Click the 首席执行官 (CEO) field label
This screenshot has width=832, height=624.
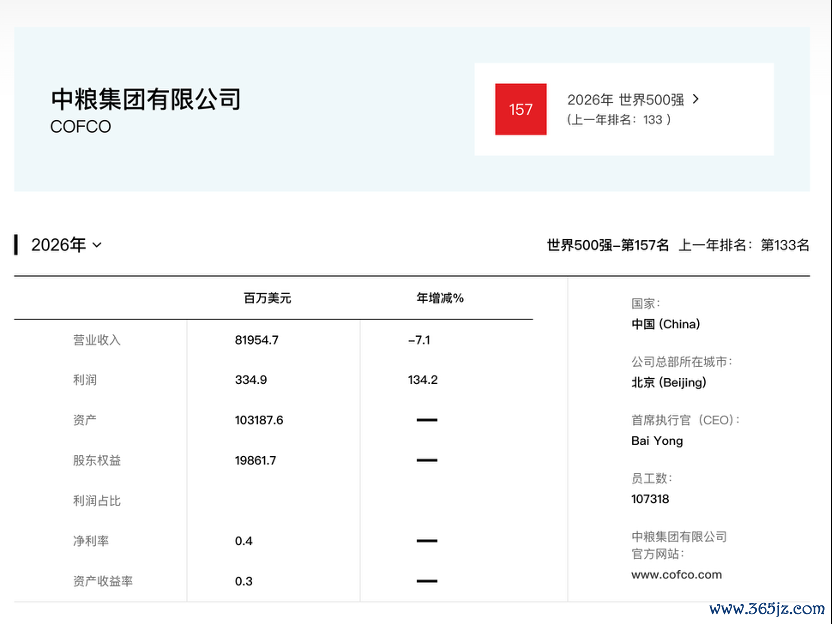pos(685,420)
